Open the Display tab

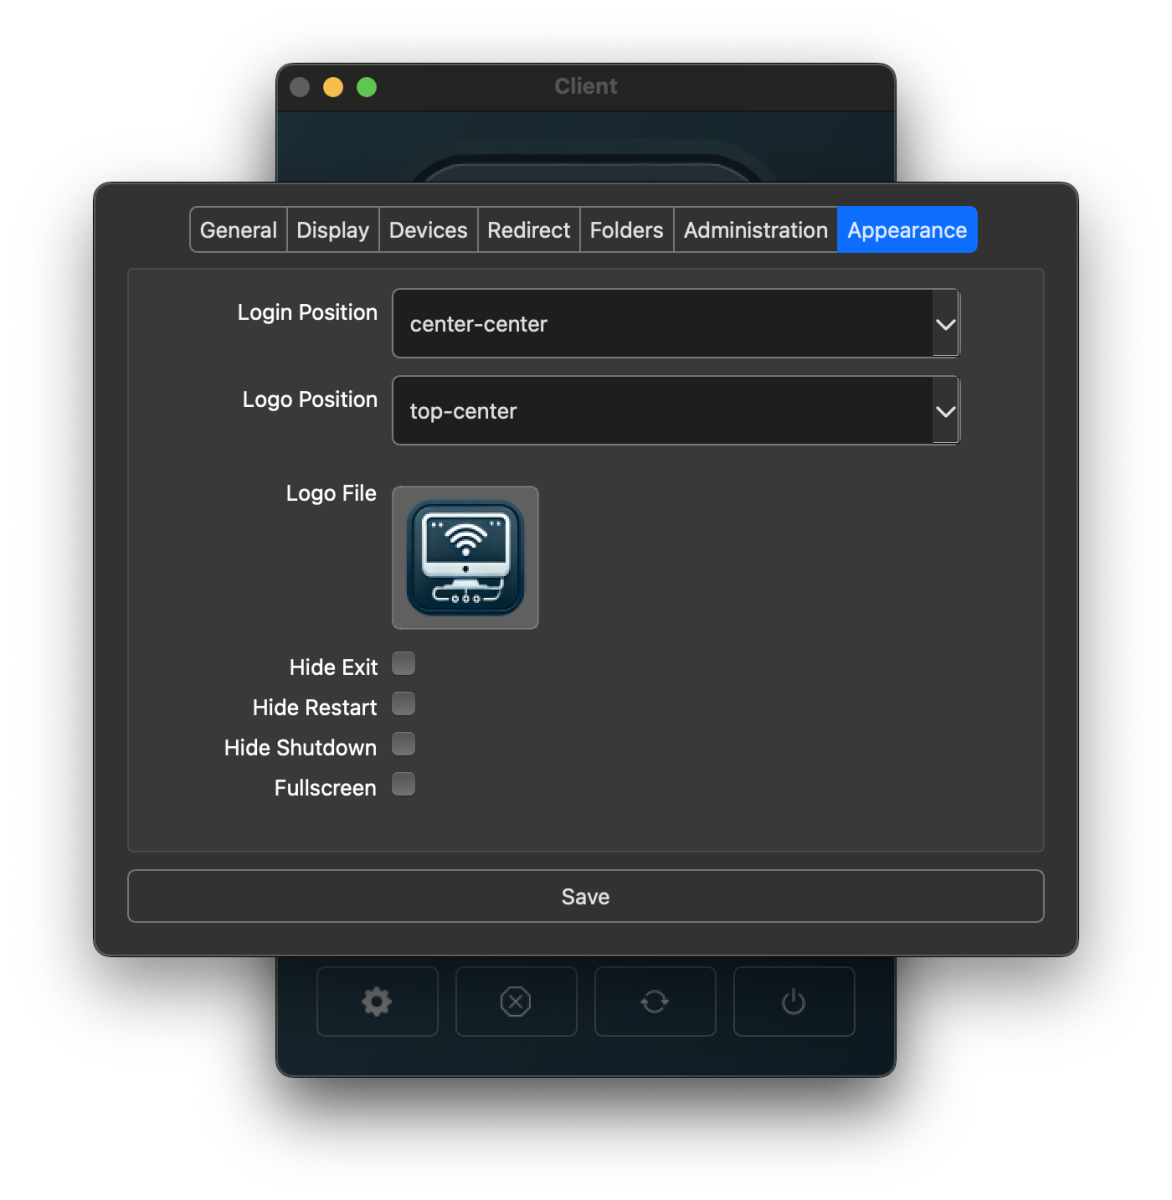click(333, 230)
